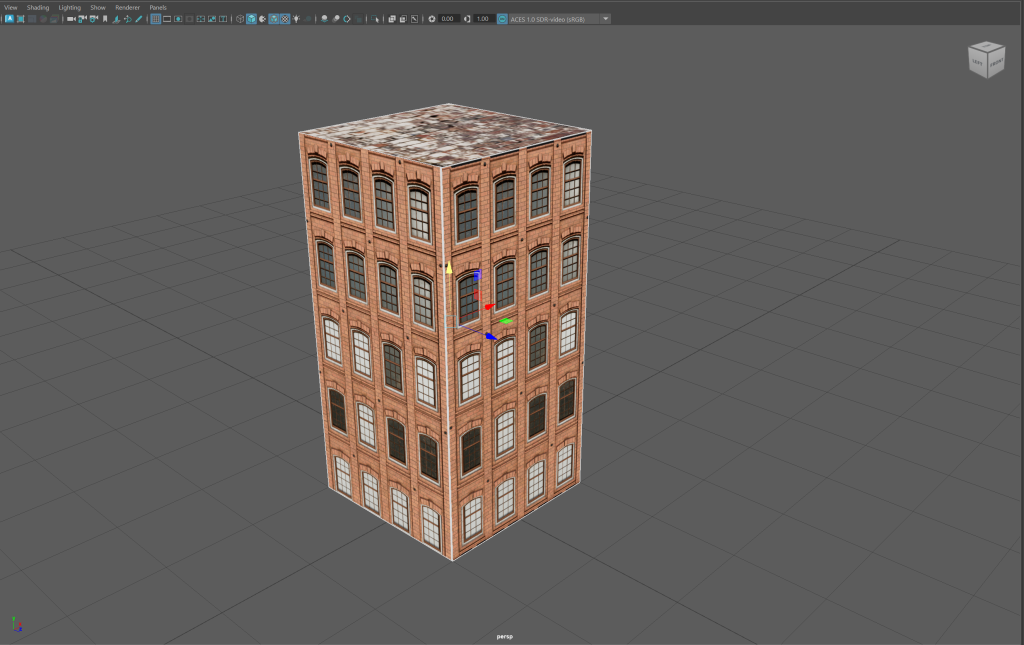The height and width of the screenshot is (645, 1024).
Task: Toggle Wireframe on Shaded
Action: 273,19
